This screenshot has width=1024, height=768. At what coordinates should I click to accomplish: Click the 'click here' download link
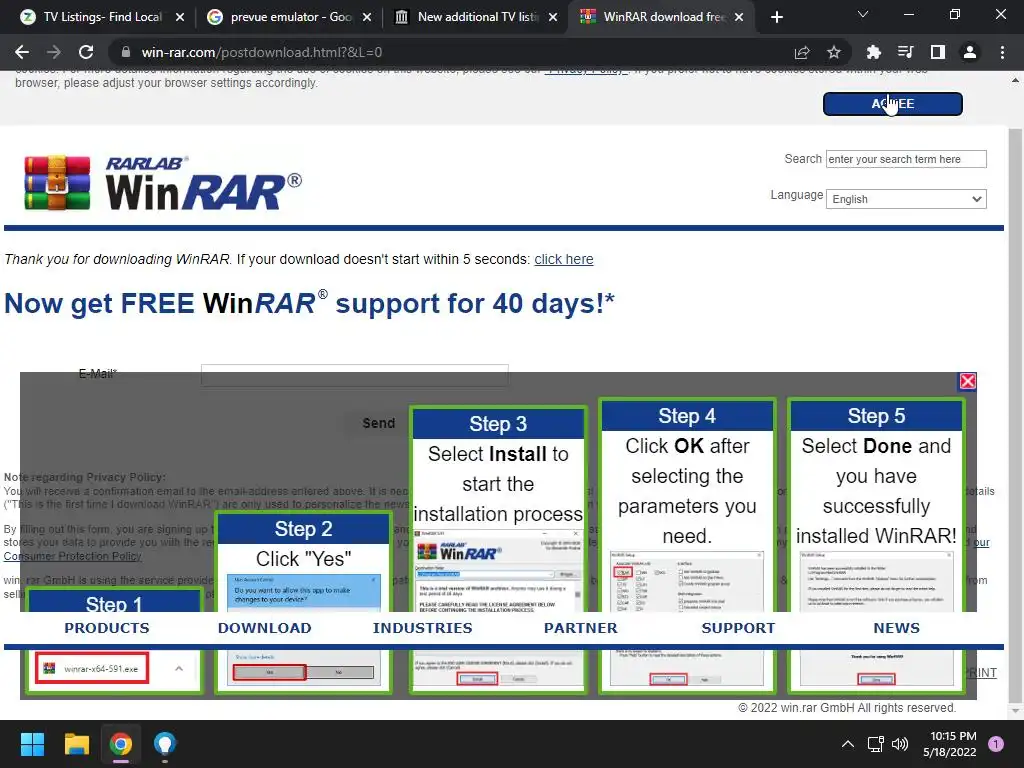click(564, 259)
